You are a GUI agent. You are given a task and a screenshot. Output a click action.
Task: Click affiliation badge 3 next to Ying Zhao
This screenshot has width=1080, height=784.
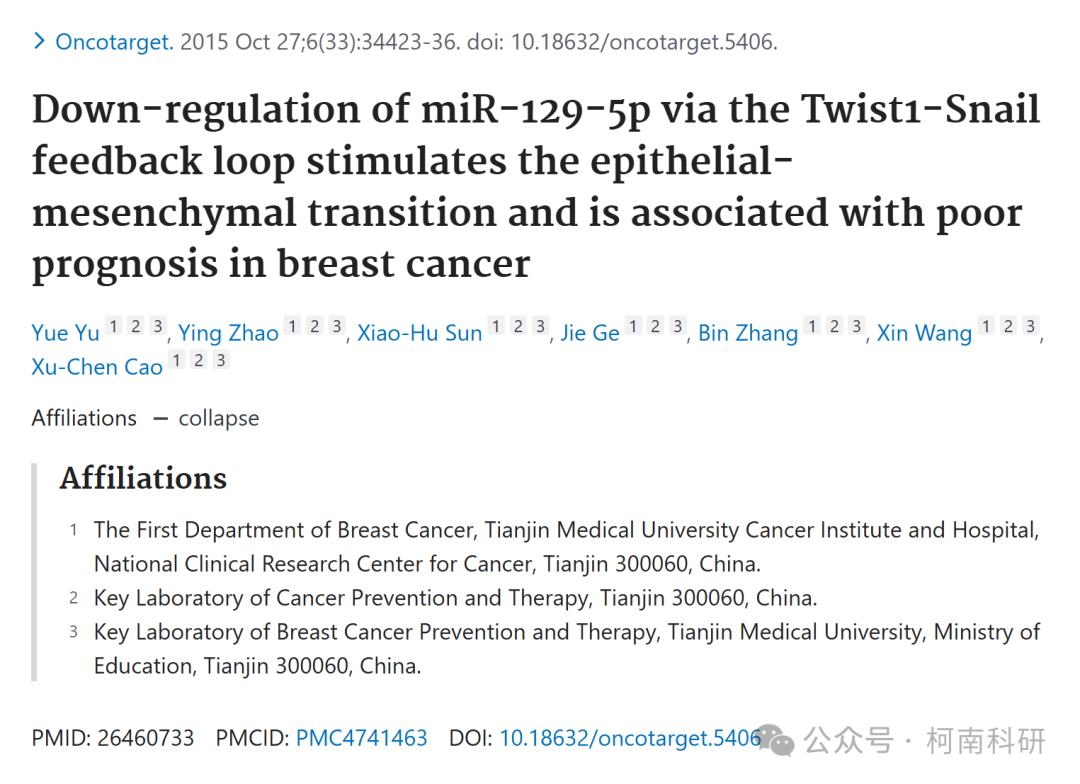[x=336, y=325]
